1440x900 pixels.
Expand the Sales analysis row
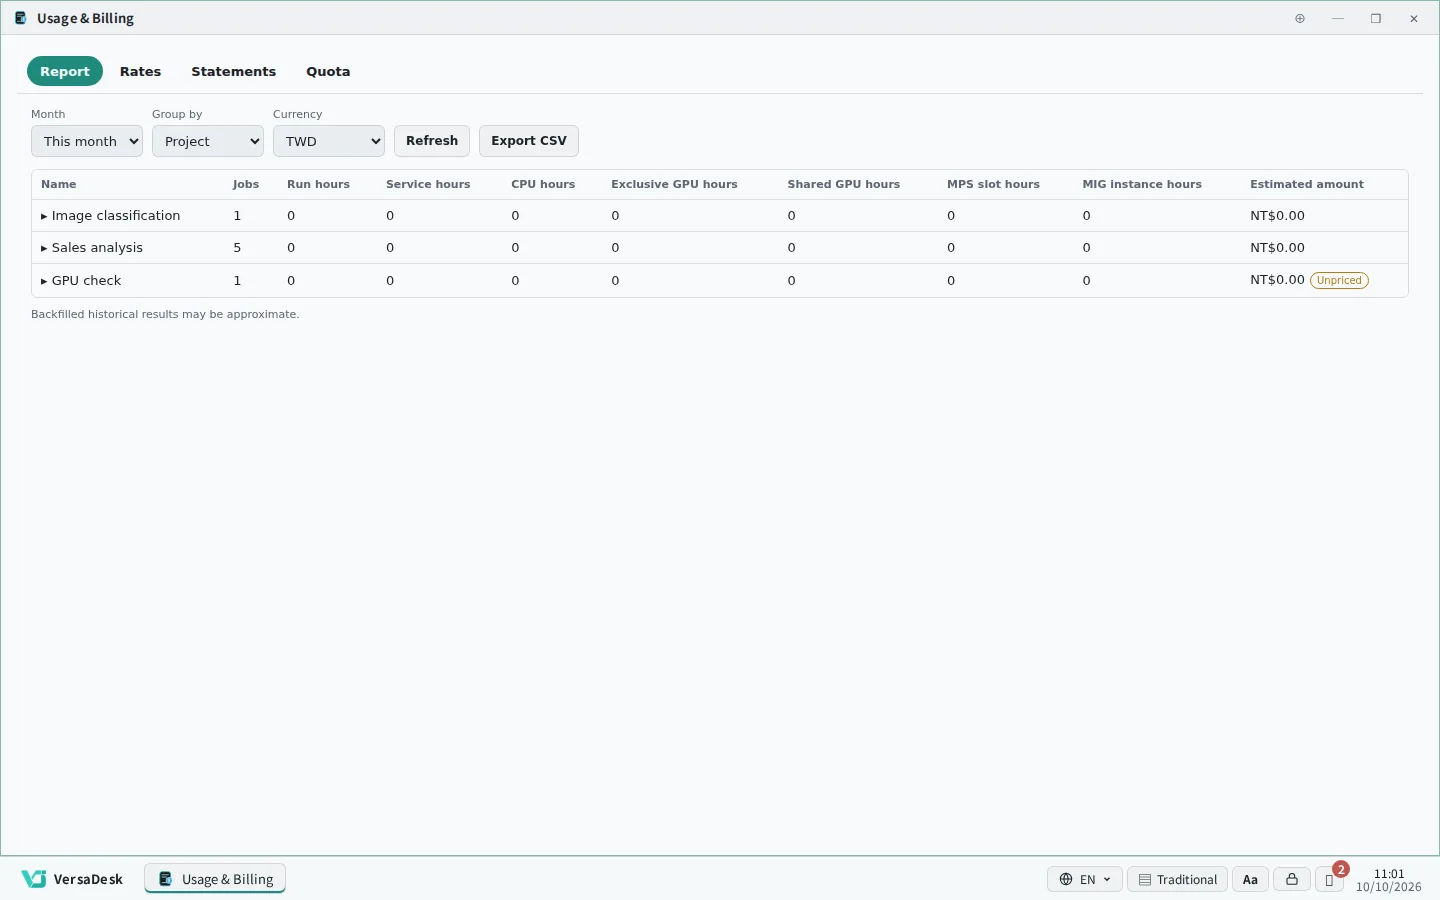[x=44, y=248]
